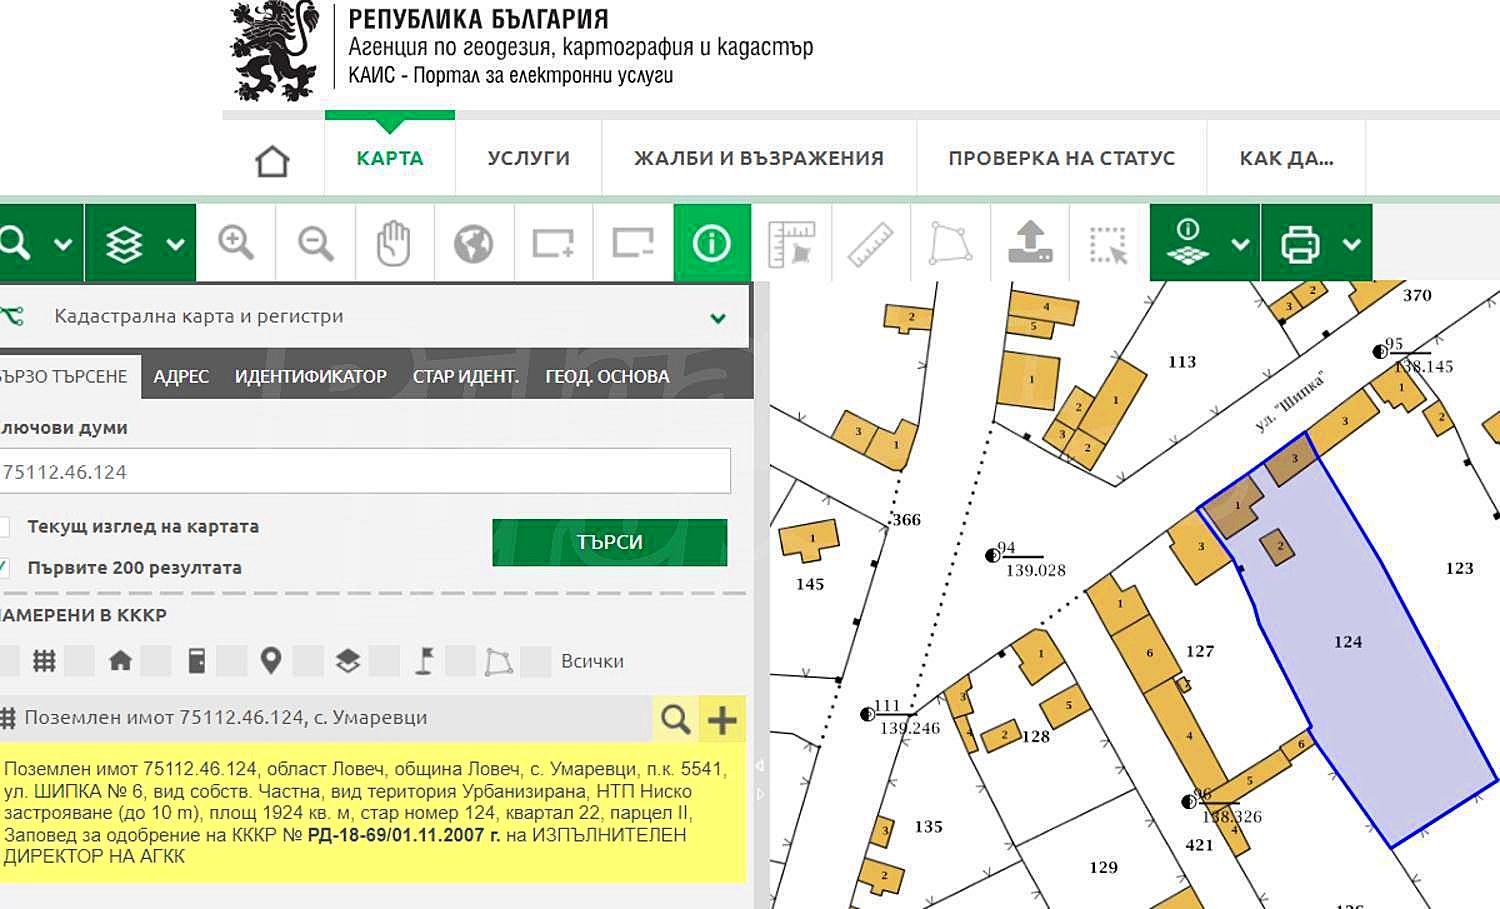1500x909 pixels.
Task: Add parcel result with plus icon
Action: coord(722,719)
